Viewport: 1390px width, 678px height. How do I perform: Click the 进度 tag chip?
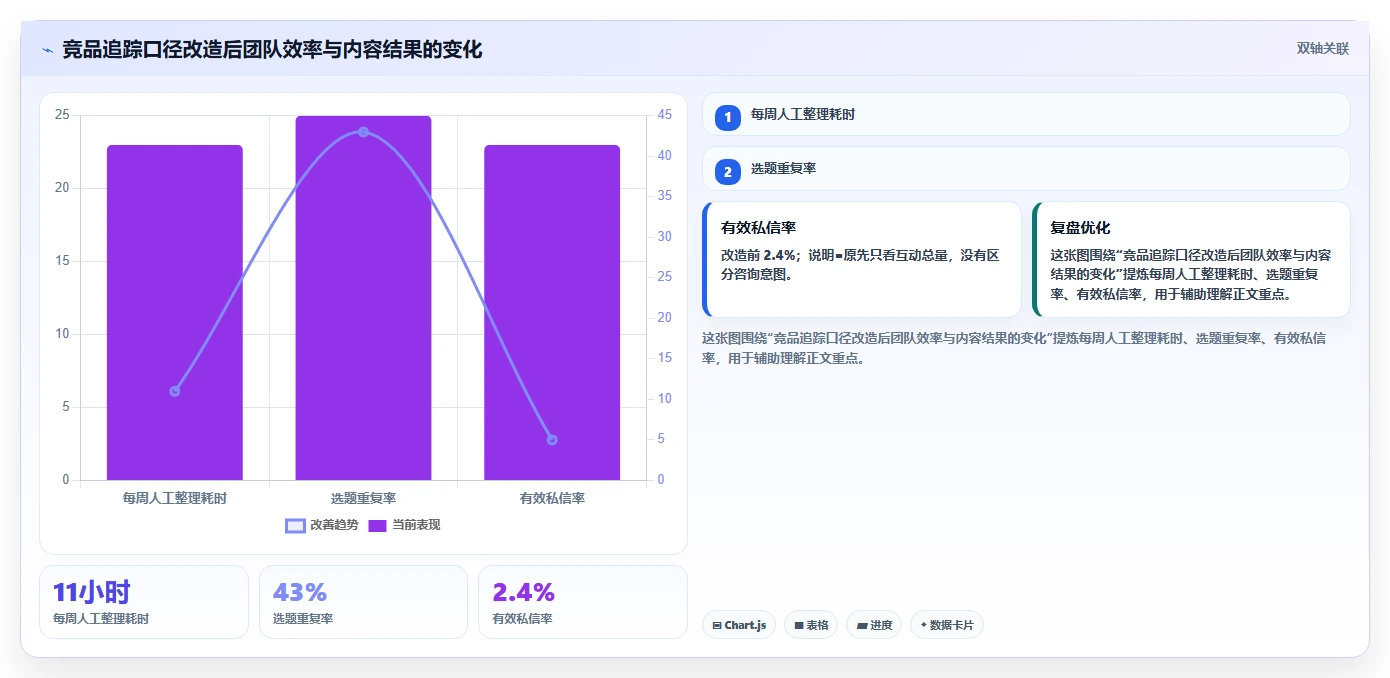[874, 625]
